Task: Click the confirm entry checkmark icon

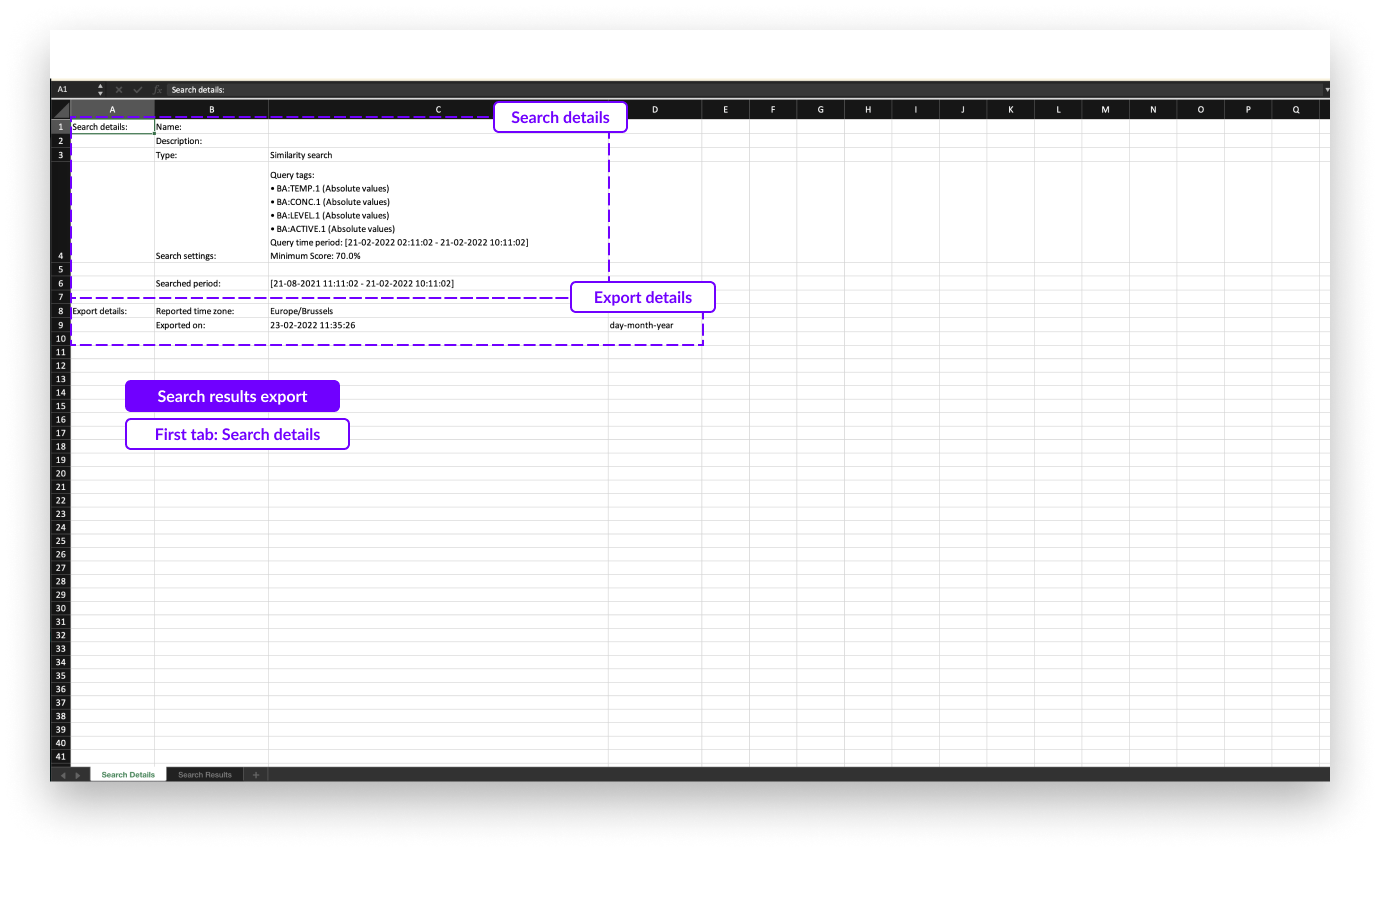Action: 138,90
